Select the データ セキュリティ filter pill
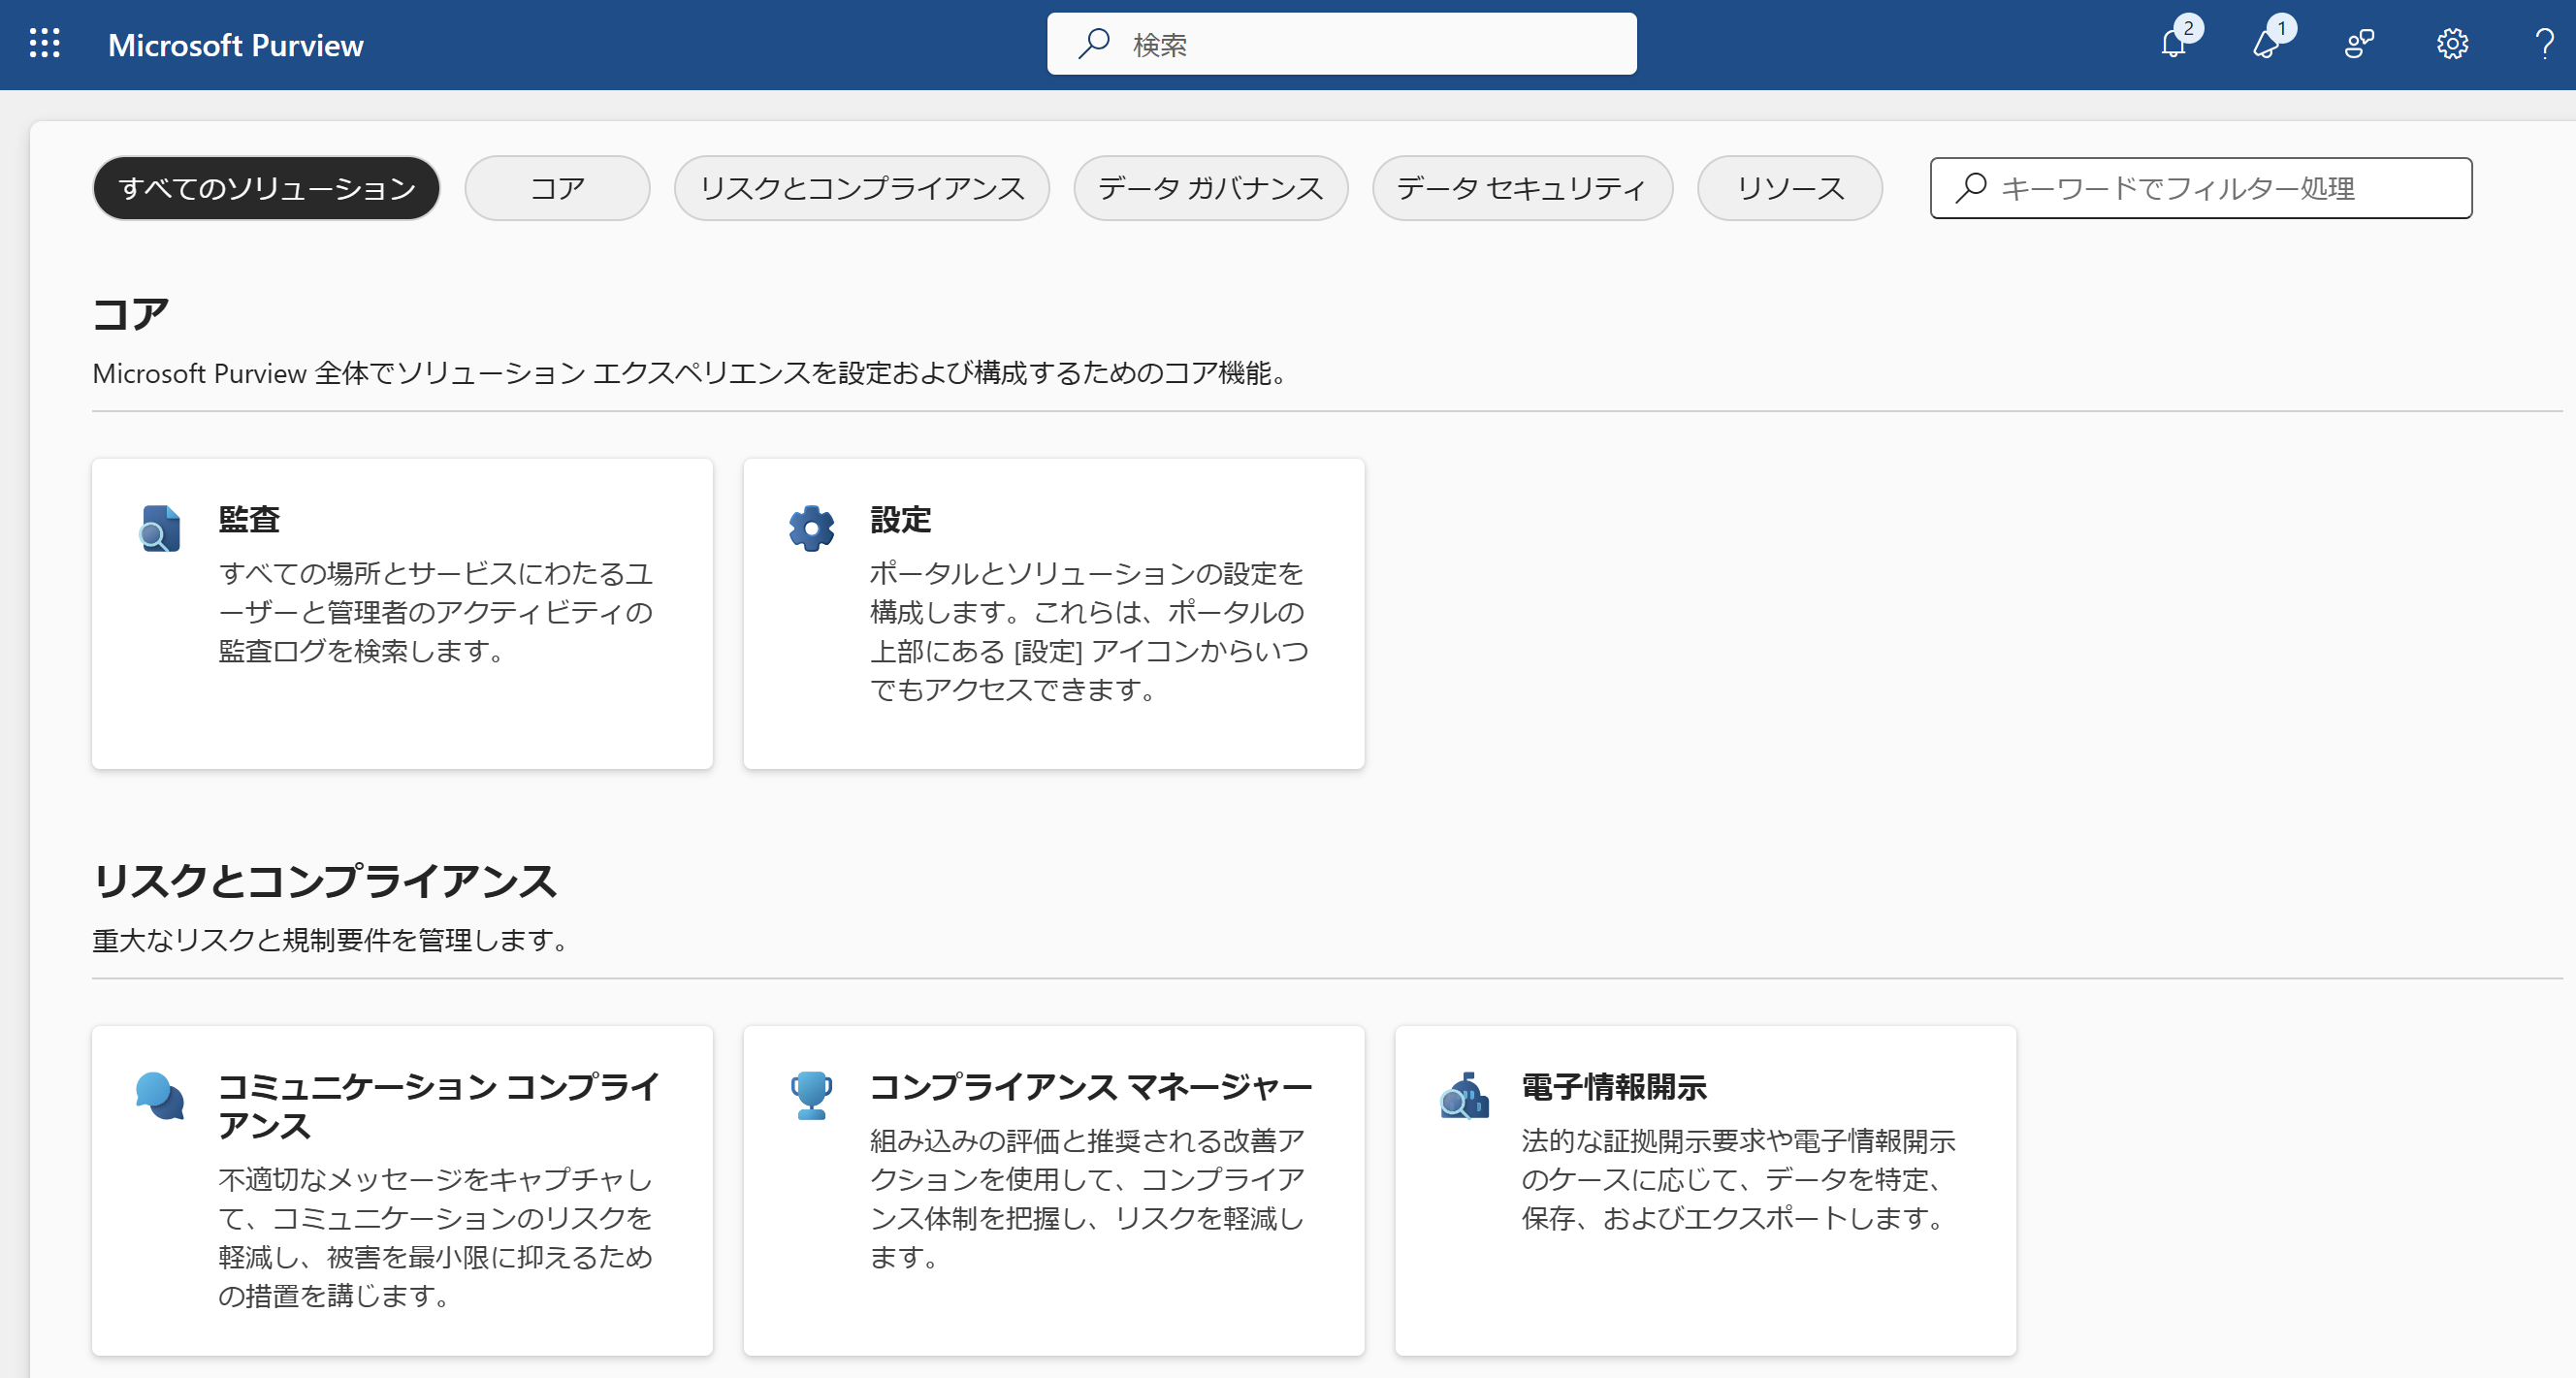Viewport: 2576px width, 1378px height. point(1521,188)
